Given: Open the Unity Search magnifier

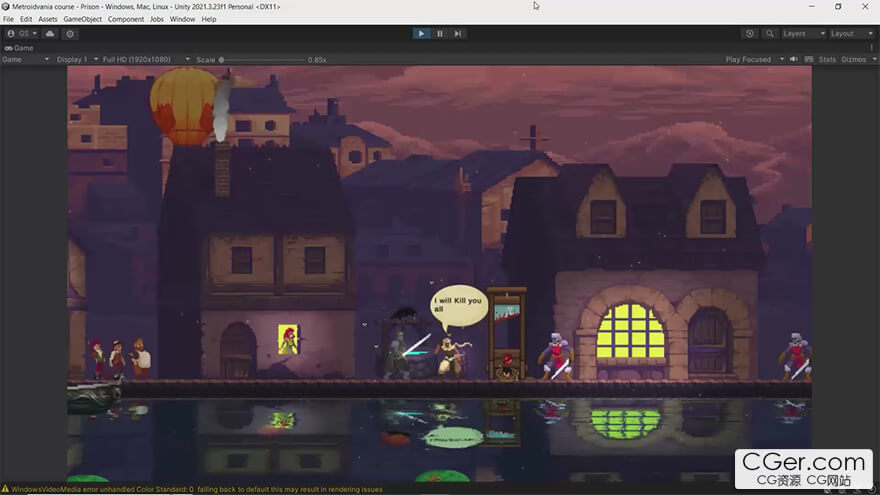Looking at the screenshot, I should [769, 34].
